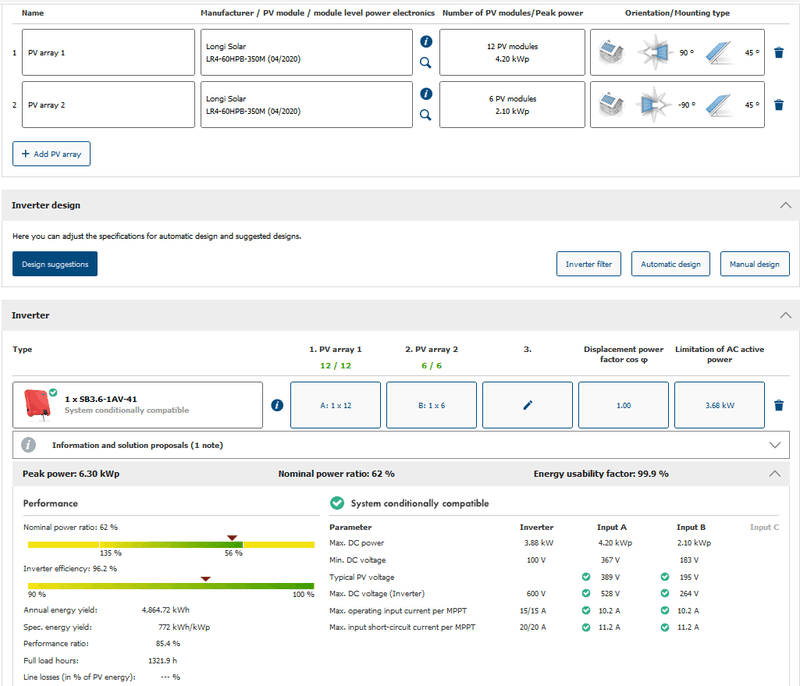Click info icon for PV array 1
Image resolution: width=800 pixels, height=686 pixels.
click(426, 42)
